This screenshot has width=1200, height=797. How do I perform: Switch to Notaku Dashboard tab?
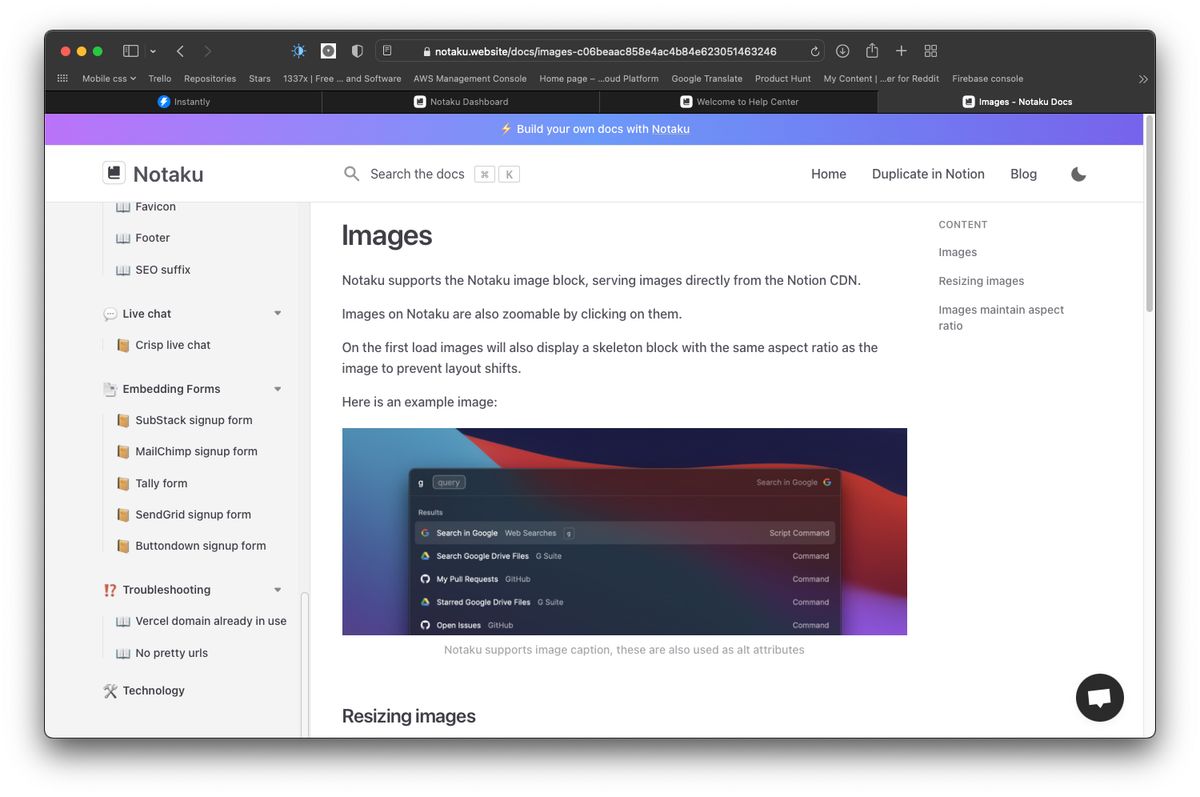[461, 102]
